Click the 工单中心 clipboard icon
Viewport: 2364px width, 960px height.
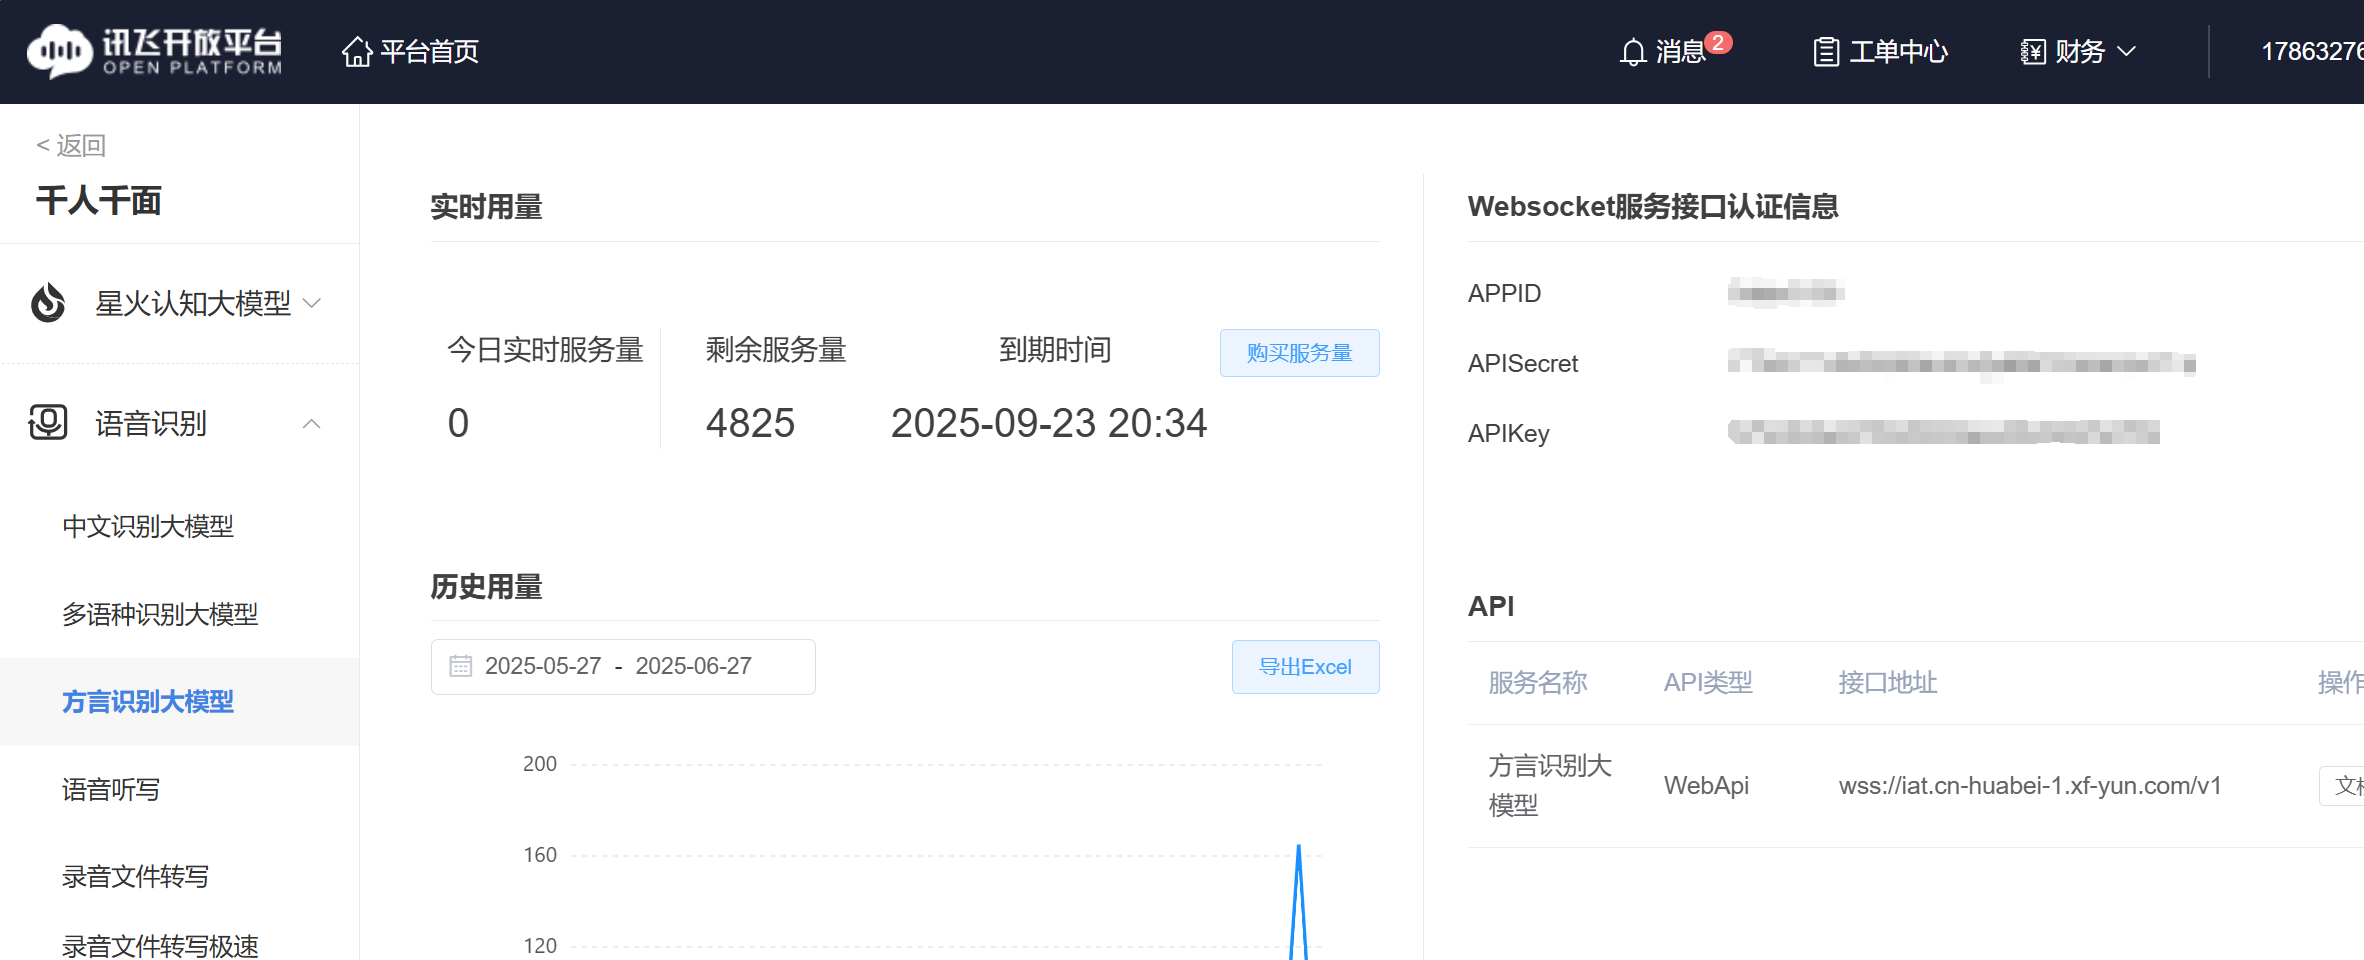coord(1826,52)
